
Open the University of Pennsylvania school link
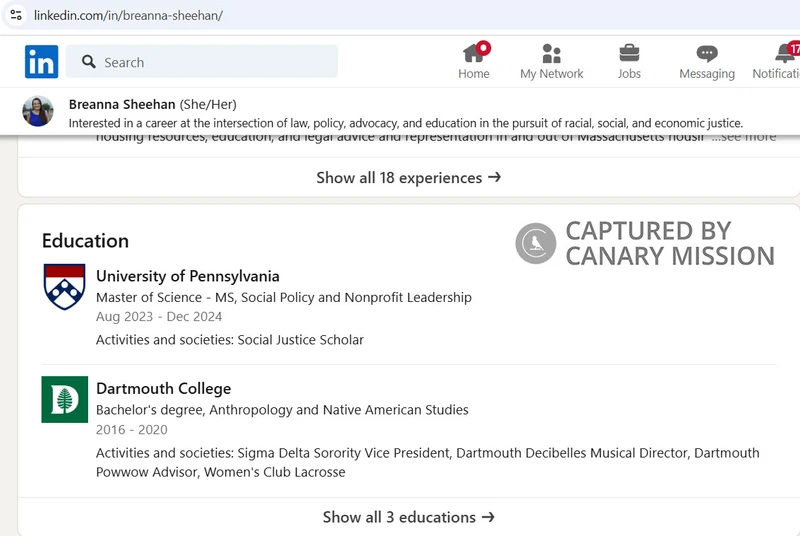[x=188, y=276]
